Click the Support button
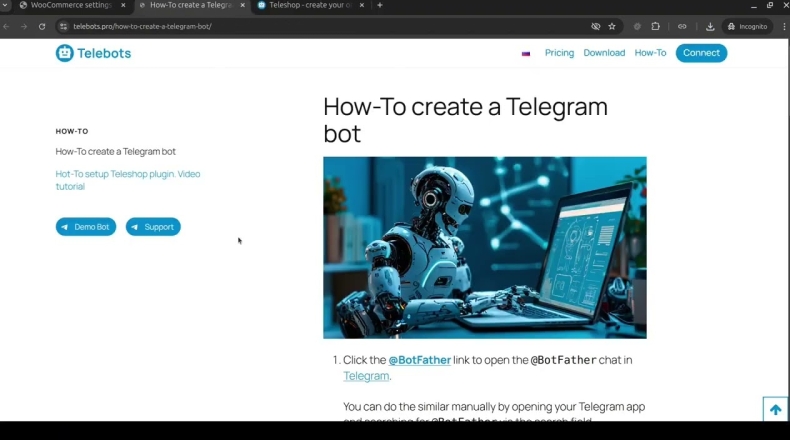790x440 pixels. pos(153,227)
